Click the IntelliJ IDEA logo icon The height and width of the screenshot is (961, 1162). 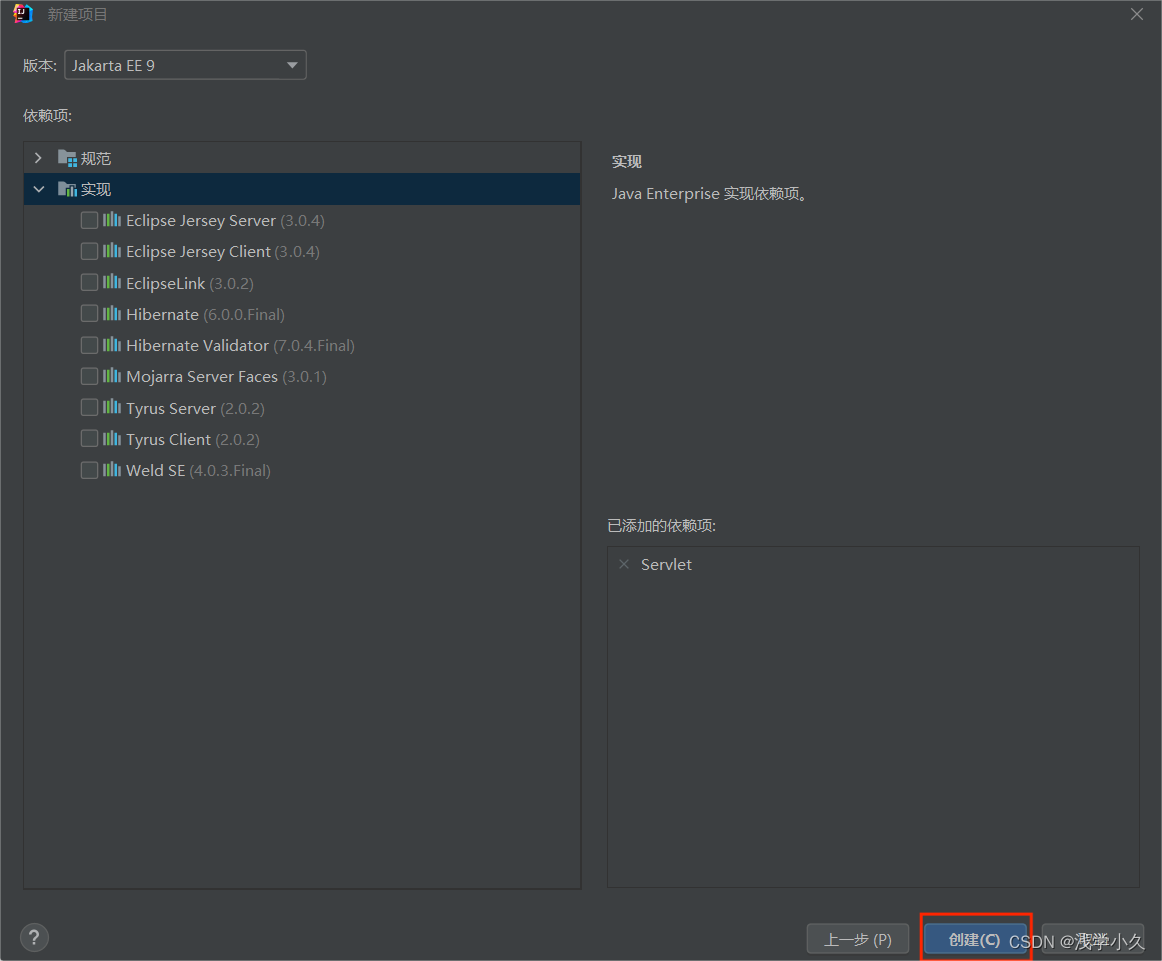(23, 14)
